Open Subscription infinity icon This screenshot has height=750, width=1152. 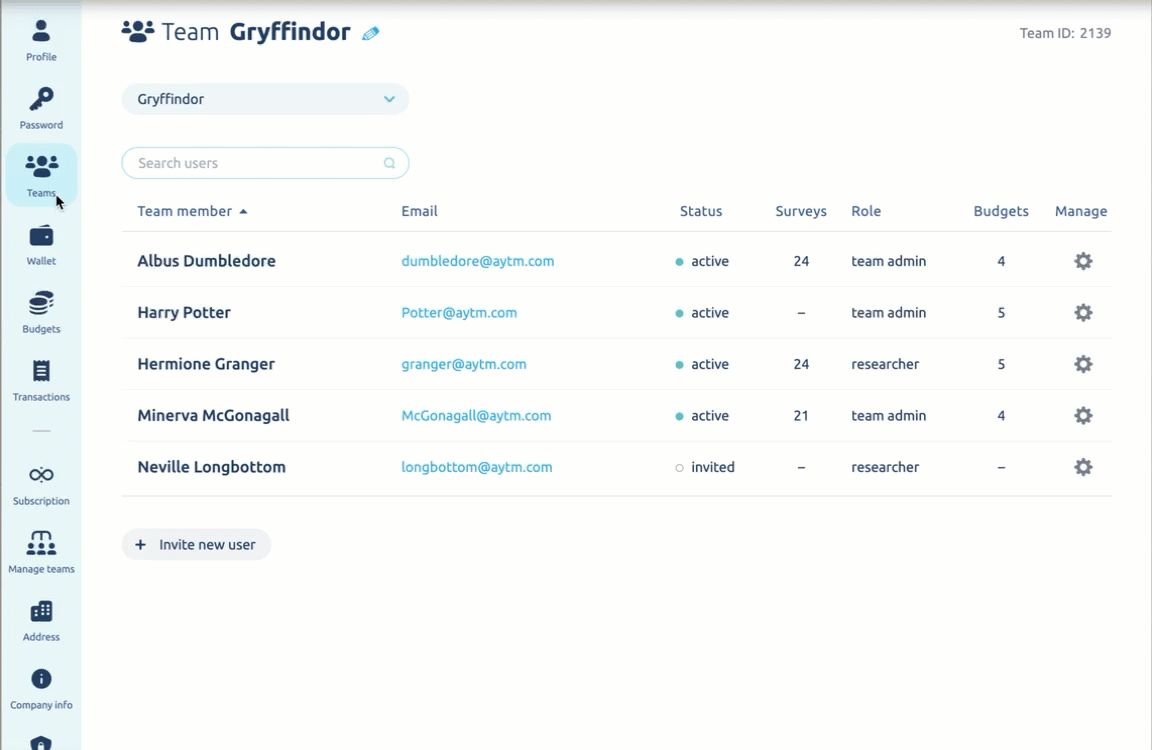(x=41, y=475)
